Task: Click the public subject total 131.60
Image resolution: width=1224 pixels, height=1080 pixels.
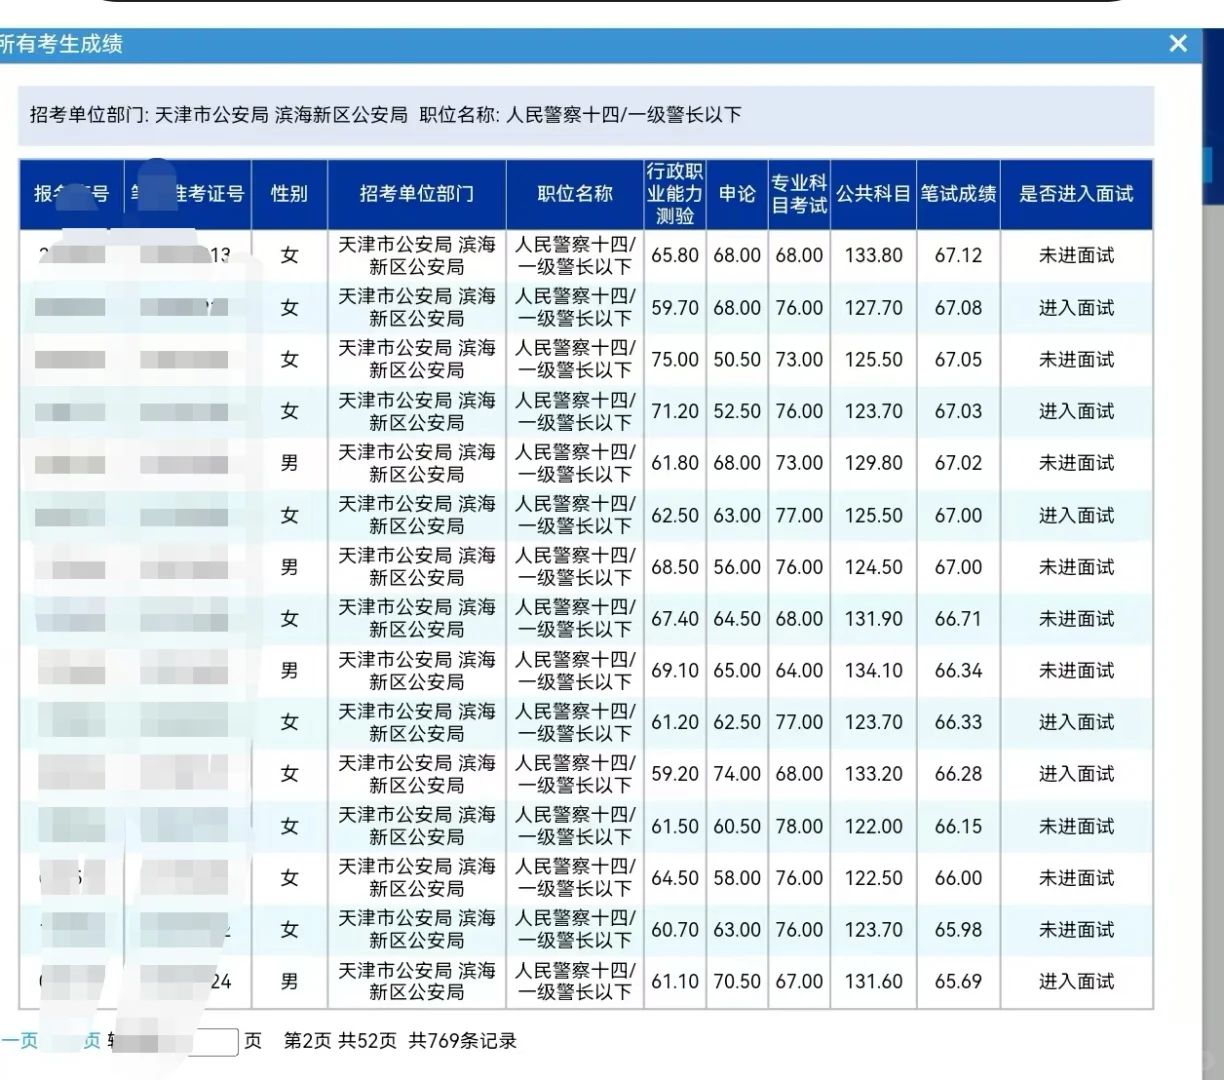Action: click(x=874, y=982)
